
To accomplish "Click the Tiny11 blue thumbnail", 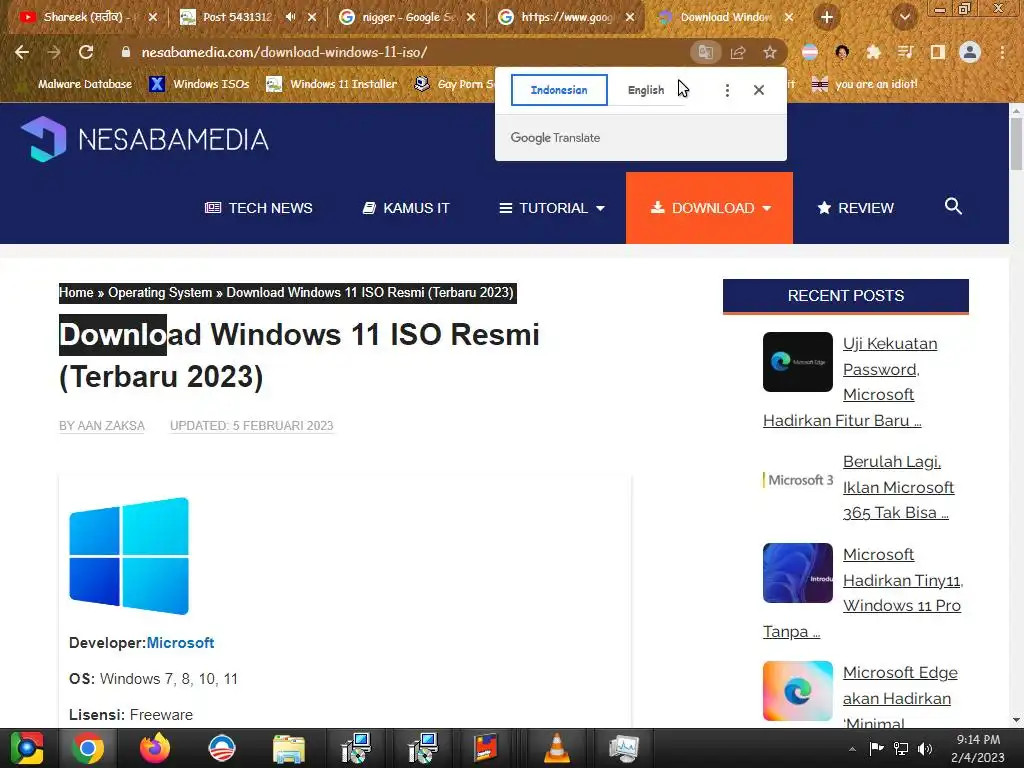I will pyautogui.click(x=797, y=573).
